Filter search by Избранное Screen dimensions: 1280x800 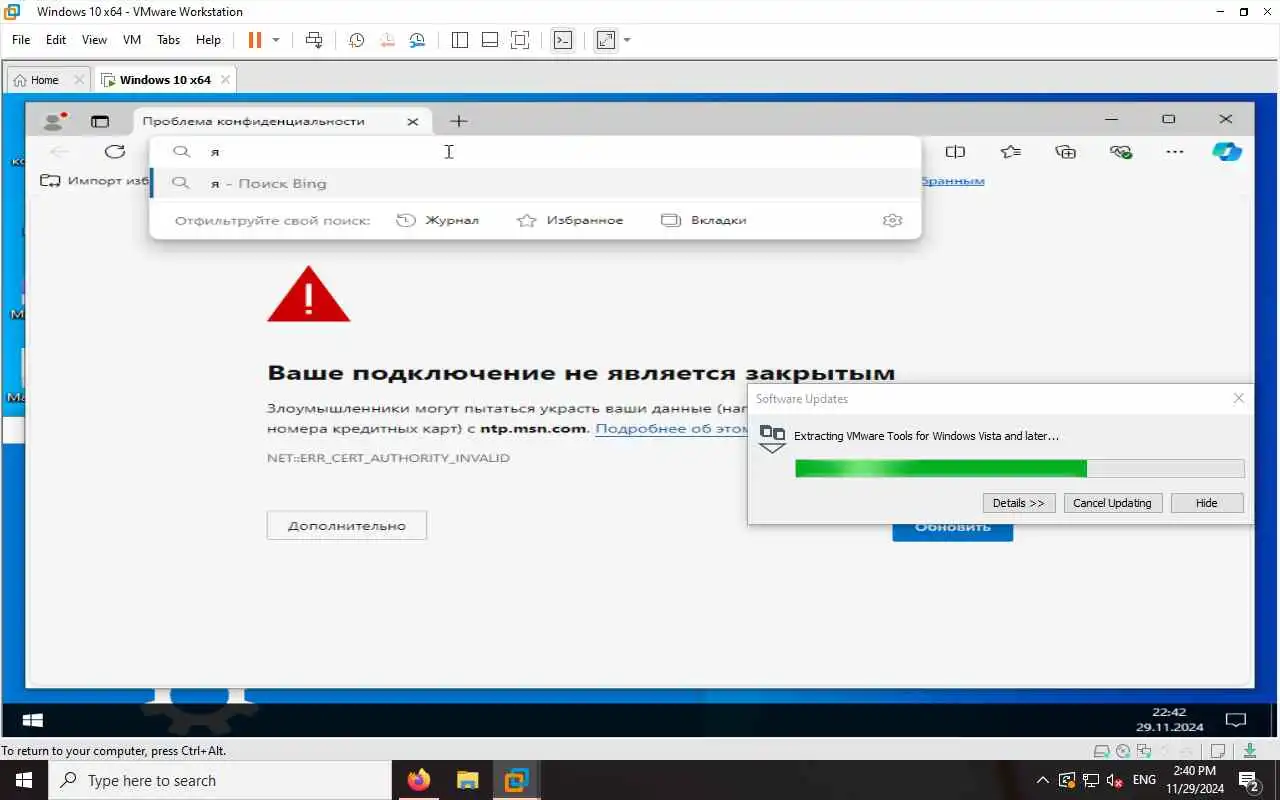(x=570, y=220)
